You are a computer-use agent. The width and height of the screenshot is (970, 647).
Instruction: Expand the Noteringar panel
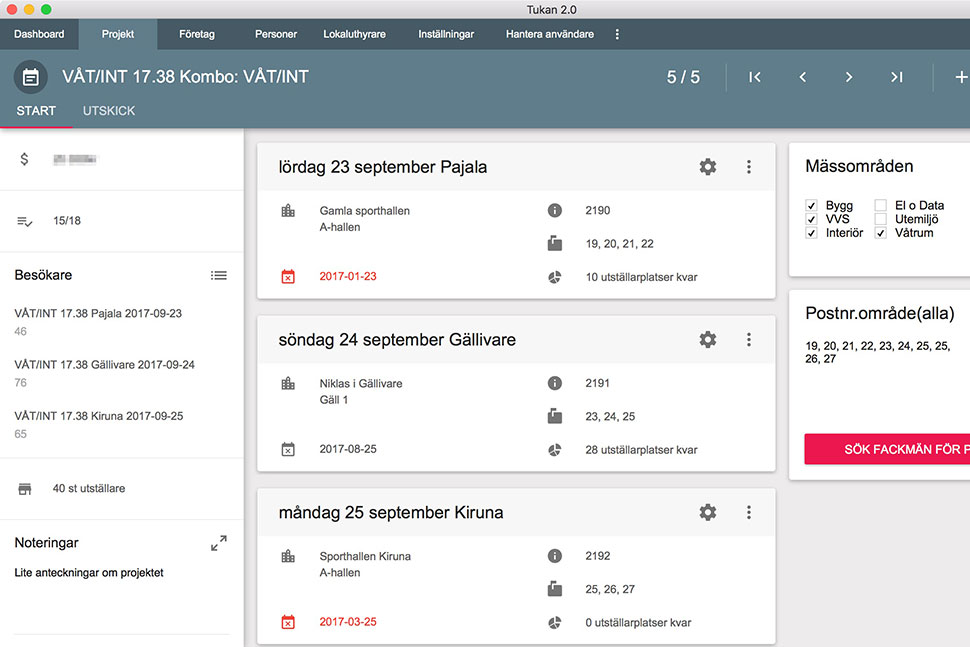[x=219, y=543]
